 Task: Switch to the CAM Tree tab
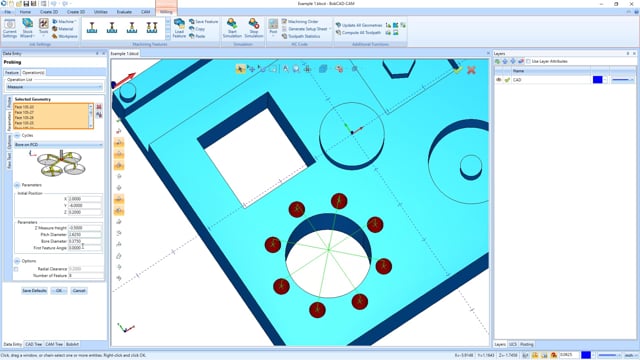click(54, 344)
